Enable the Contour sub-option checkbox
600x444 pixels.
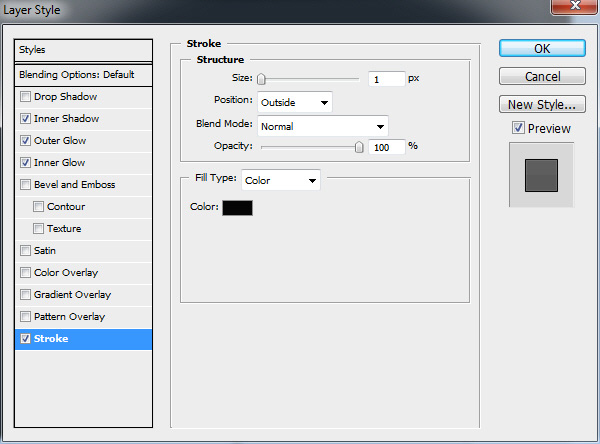coord(38,207)
